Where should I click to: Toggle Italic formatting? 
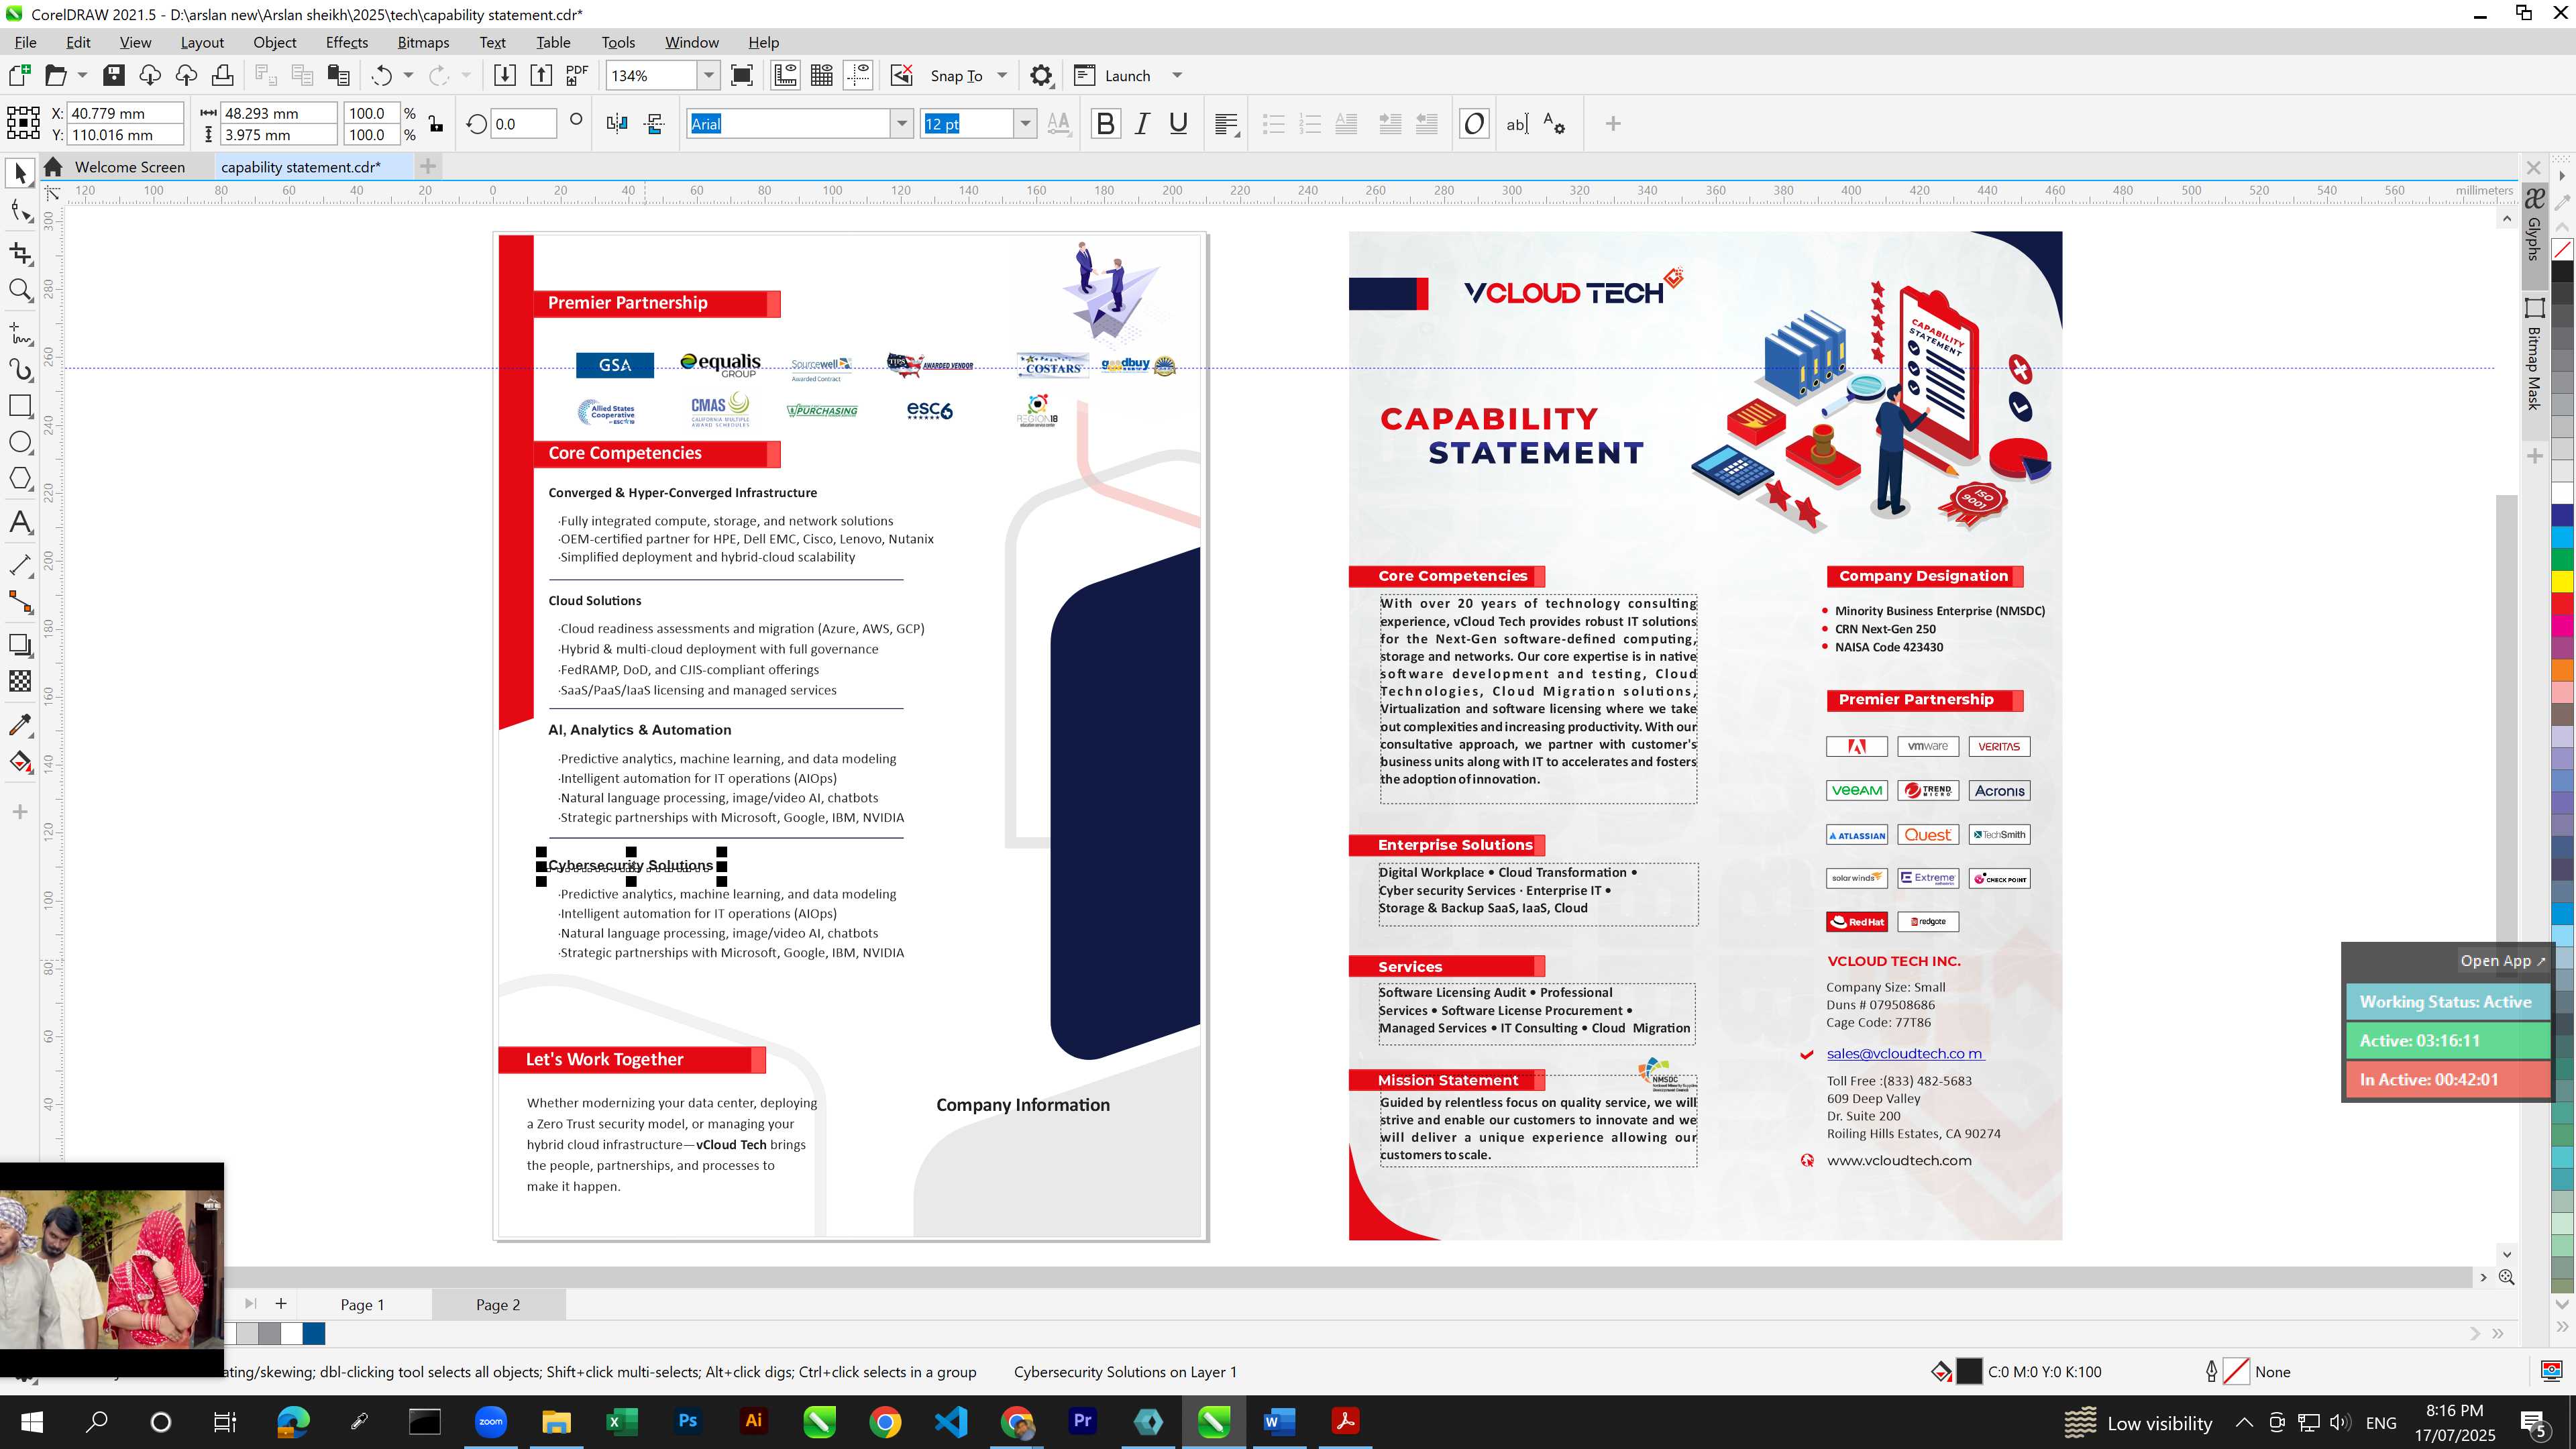click(x=1142, y=123)
